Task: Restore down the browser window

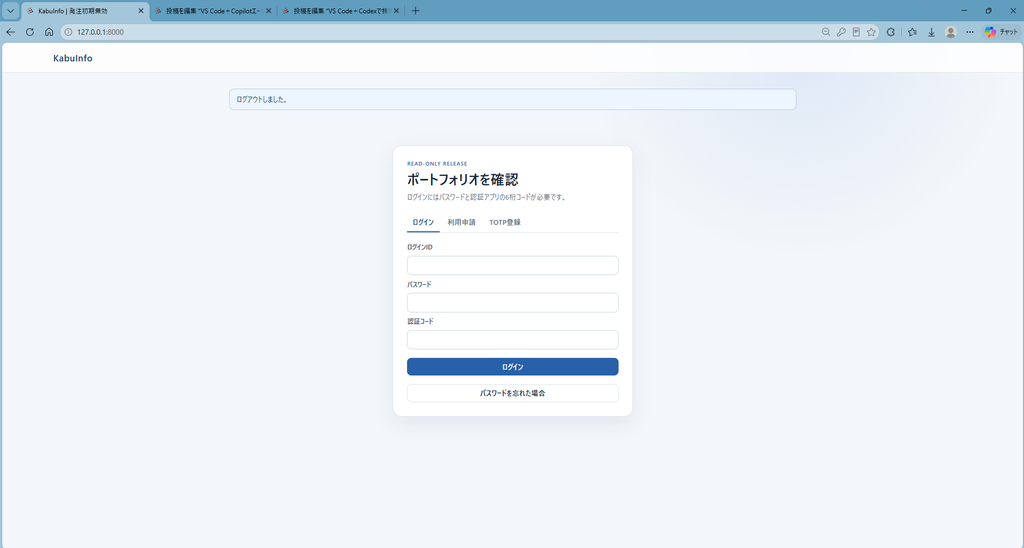Action: click(x=988, y=11)
